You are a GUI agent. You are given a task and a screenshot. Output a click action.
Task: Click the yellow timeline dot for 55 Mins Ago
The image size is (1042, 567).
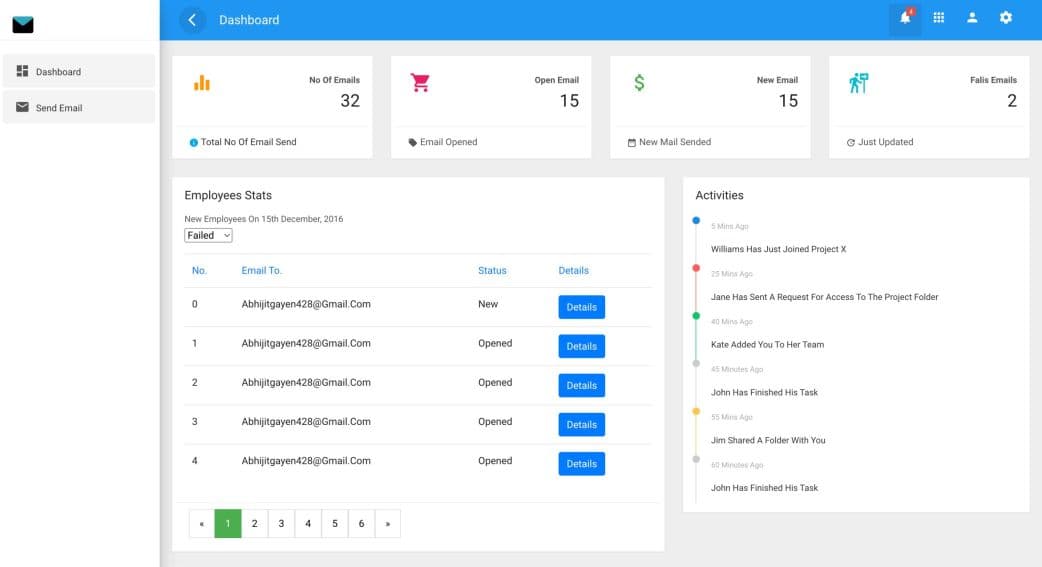pos(696,411)
